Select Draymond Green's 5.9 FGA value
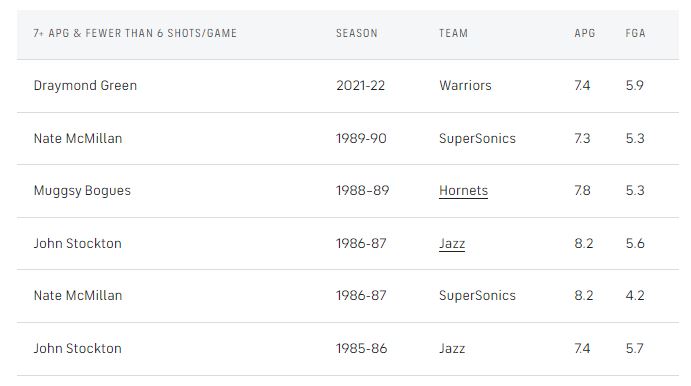This screenshot has width=691, height=386. coord(635,85)
